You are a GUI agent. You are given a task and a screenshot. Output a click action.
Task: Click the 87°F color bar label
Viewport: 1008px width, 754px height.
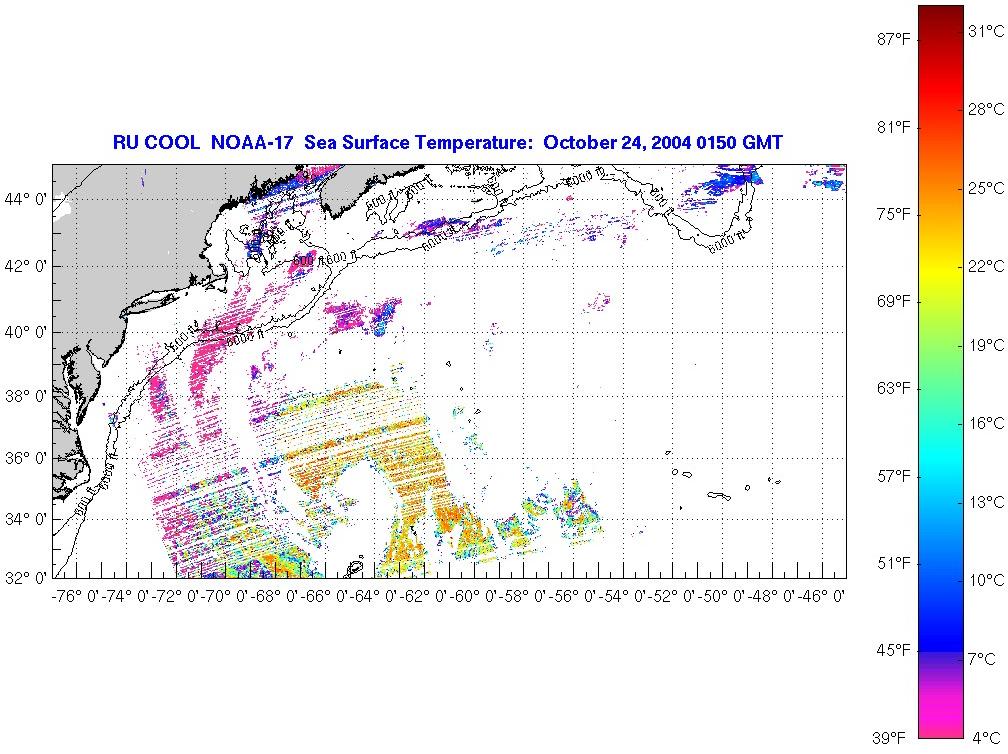[894, 40]
